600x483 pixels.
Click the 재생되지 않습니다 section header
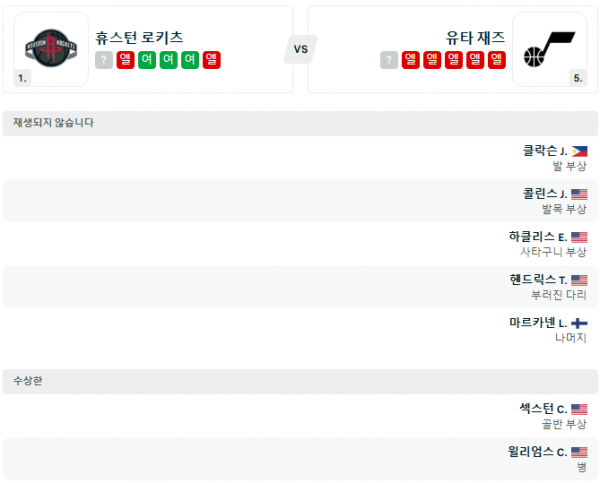(54, 123)
